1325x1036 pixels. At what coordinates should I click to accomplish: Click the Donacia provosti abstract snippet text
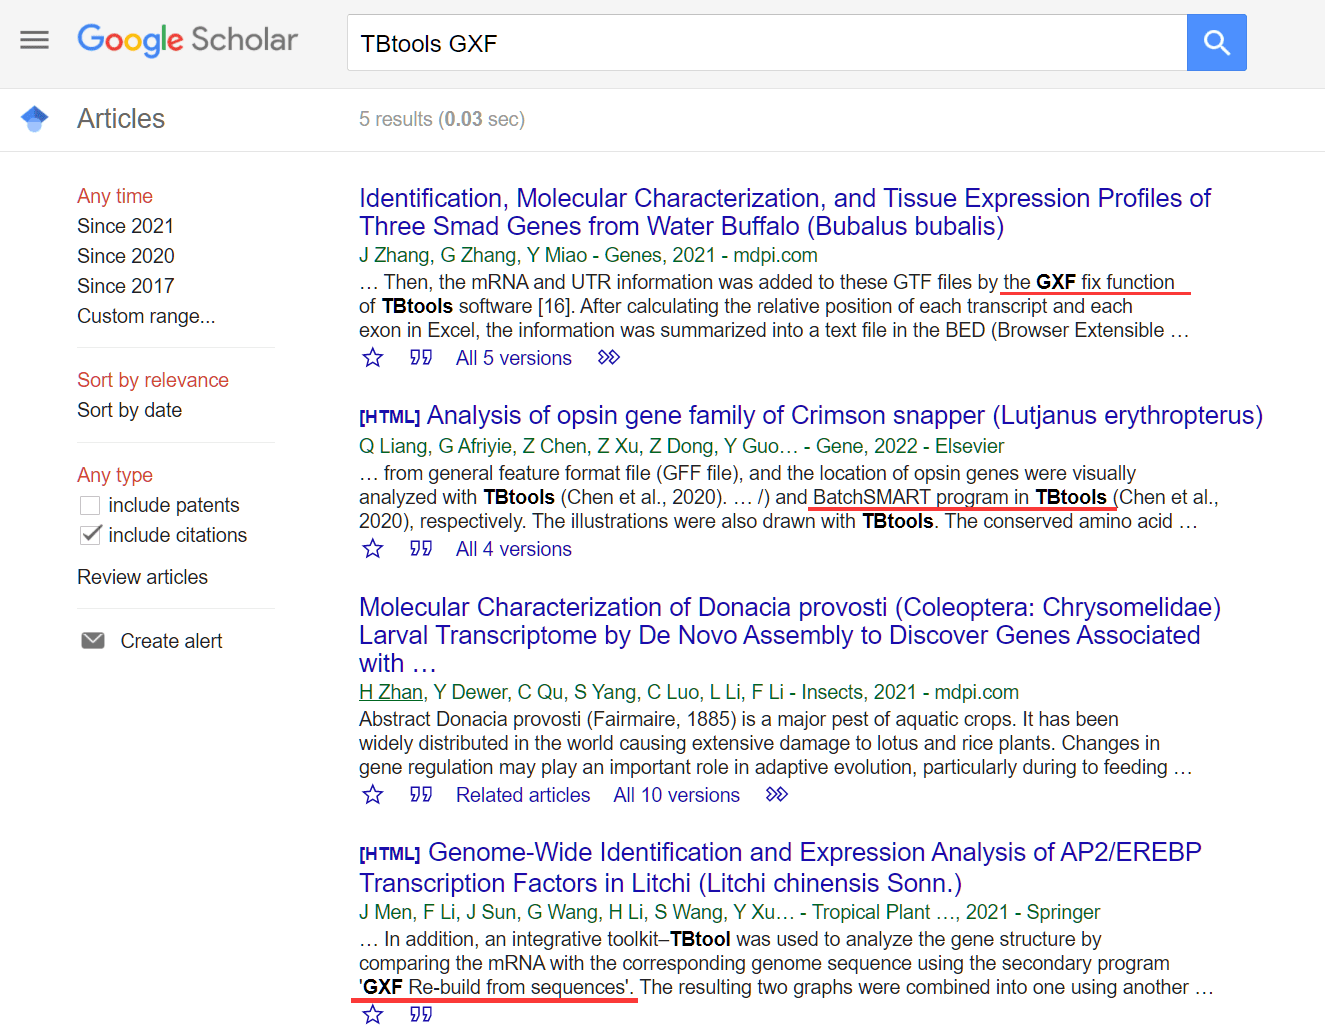[775, 743]
